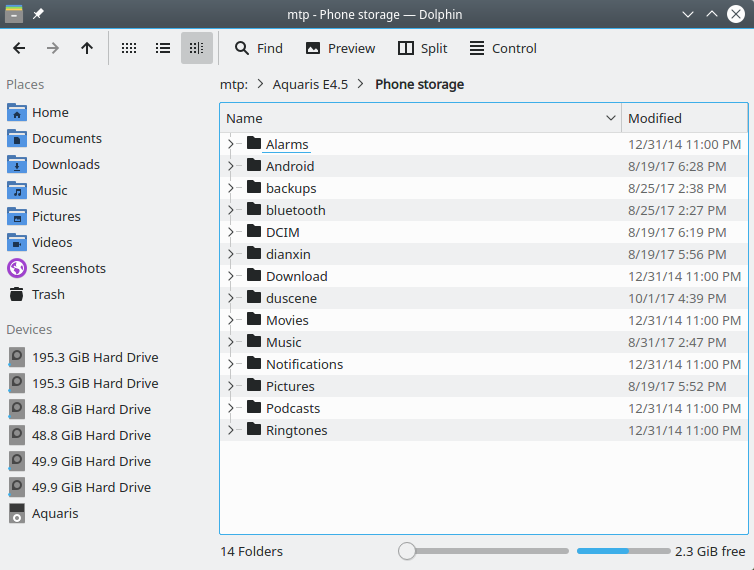Click the Modified column header
The image size is (754, 570).
tap(683, 118)
